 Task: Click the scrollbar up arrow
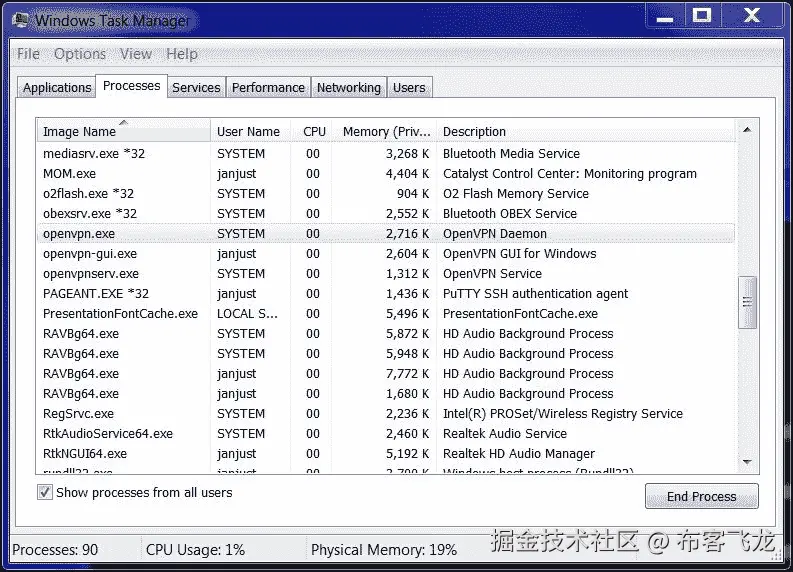point(747,130)
